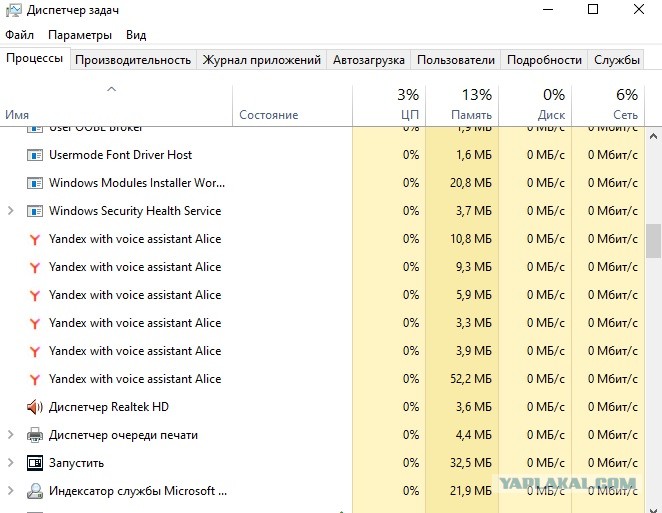Switch to the Автозагрузка tab
662x513 pixels.
369,60
